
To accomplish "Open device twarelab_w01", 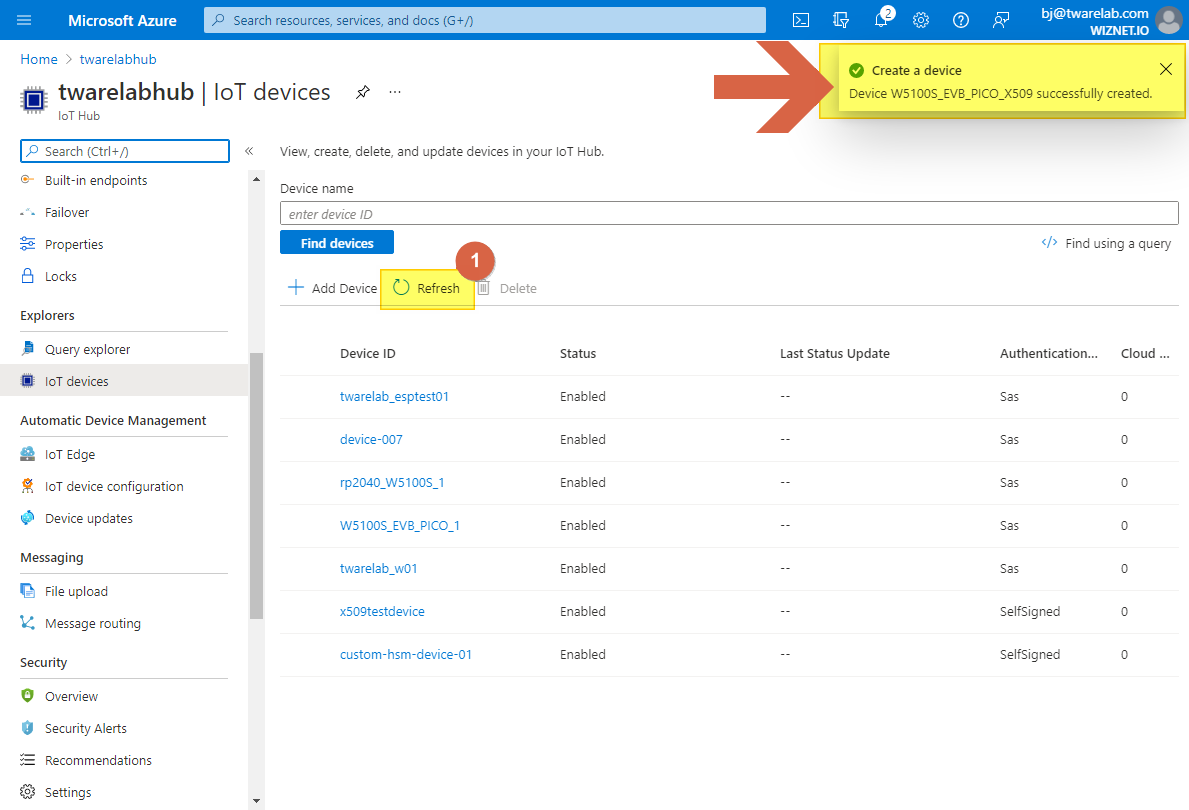I will pyautogui.click(x=378, y=568).
